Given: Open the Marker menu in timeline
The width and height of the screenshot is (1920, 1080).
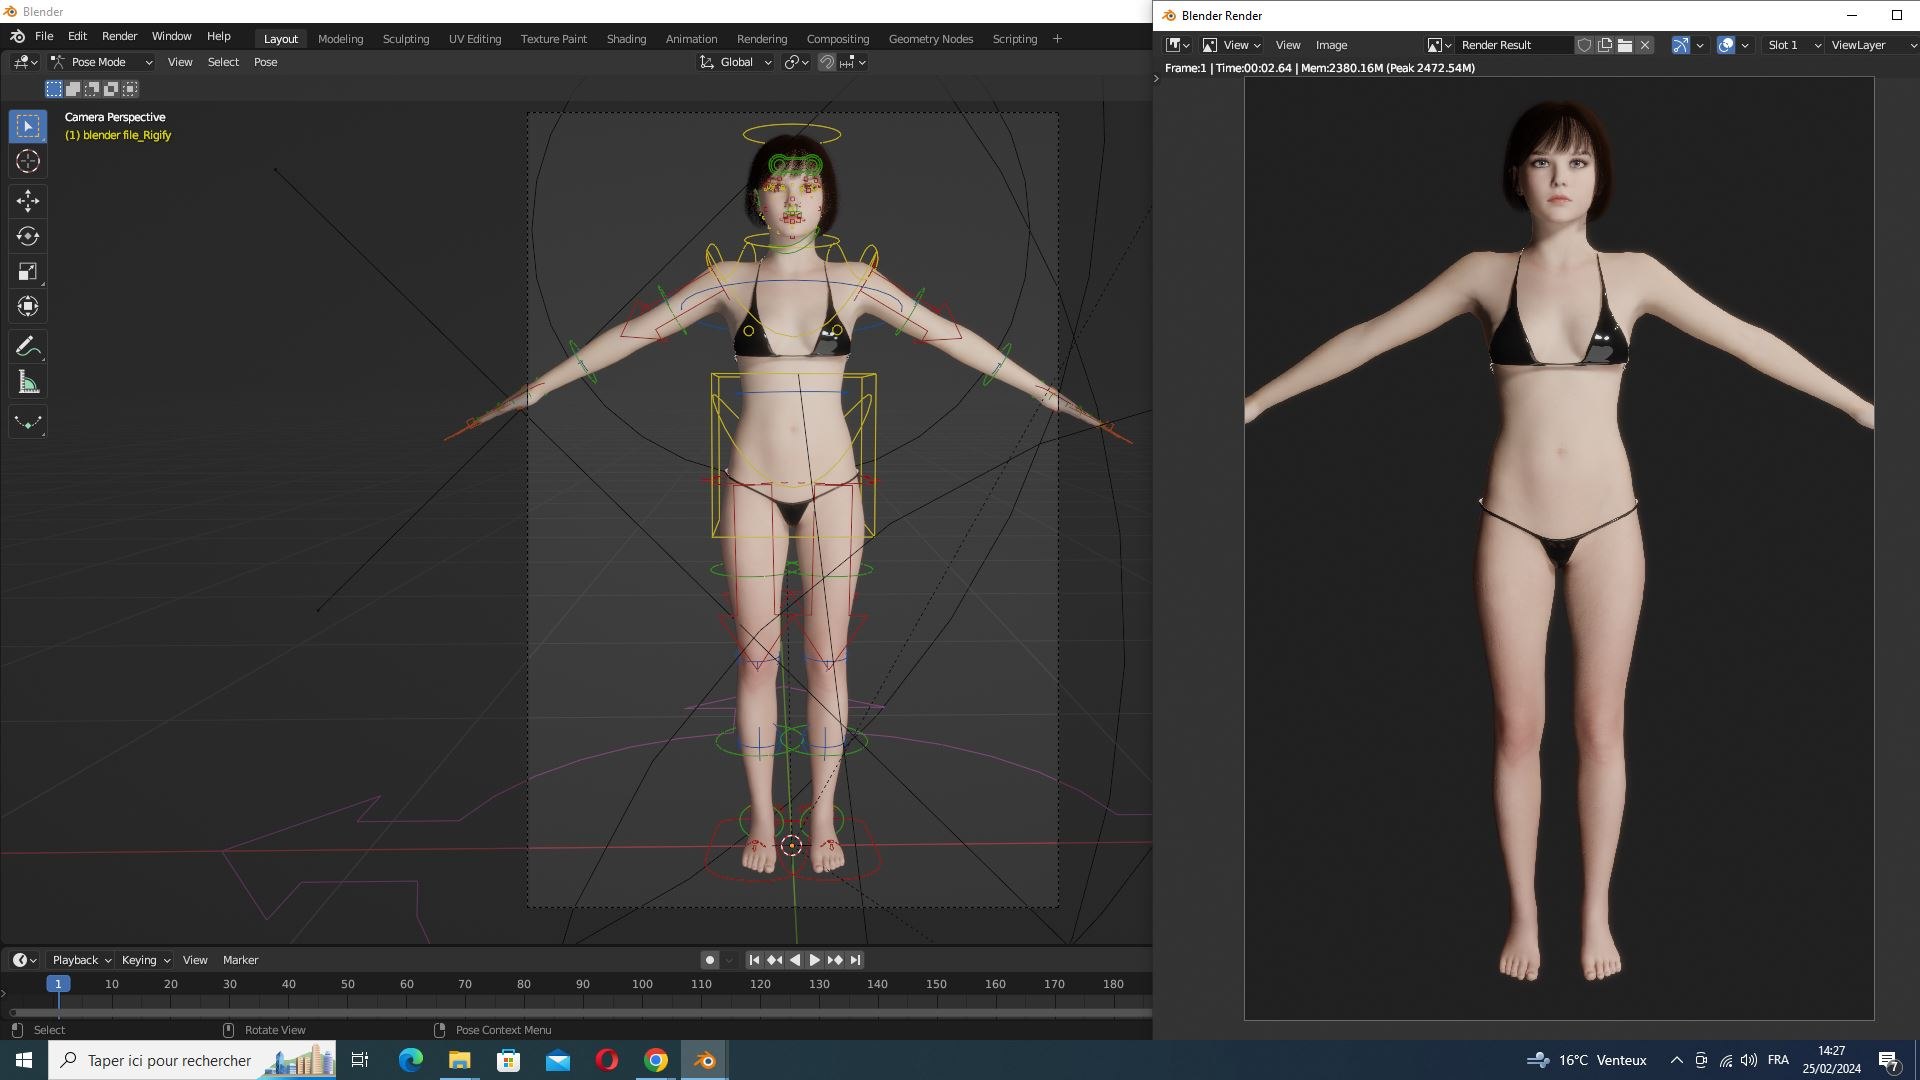Looking at the screenshot, I should click(240, 960).
